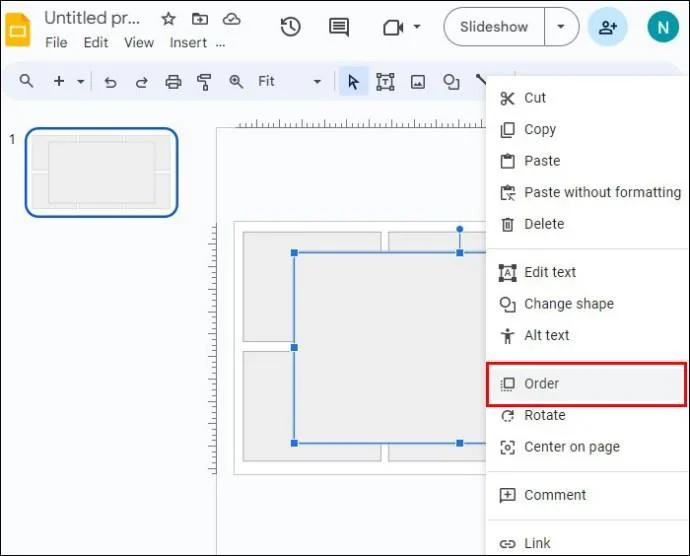Choose Delete from context menu
Image resolution: width=690 pixels, height=556 pixels.
coord(588,224)
